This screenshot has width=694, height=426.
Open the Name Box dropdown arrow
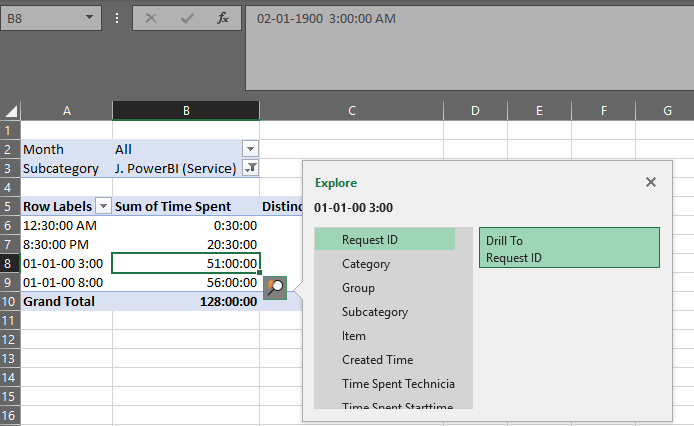(x=89, y=18)
